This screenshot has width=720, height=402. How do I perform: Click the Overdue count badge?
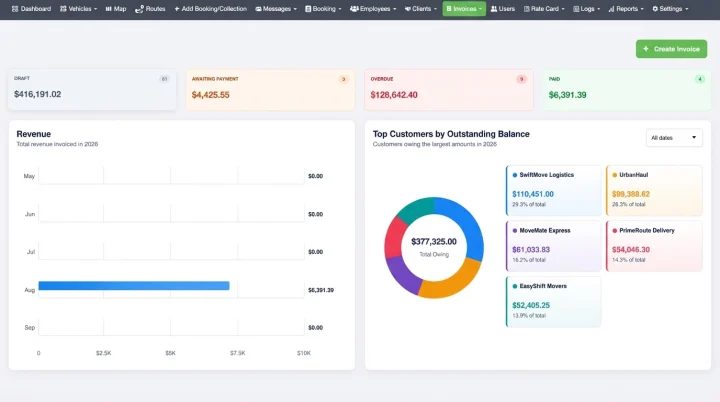click(x=521, y=79)
